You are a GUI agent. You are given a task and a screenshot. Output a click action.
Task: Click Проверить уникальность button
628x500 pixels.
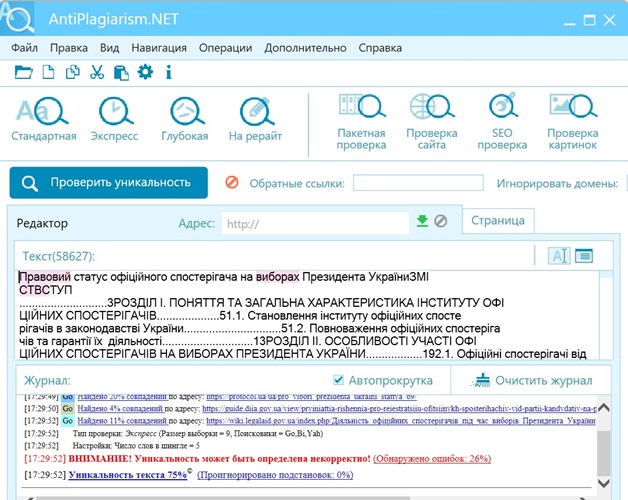pyautogui.click(x=109, y=183)
